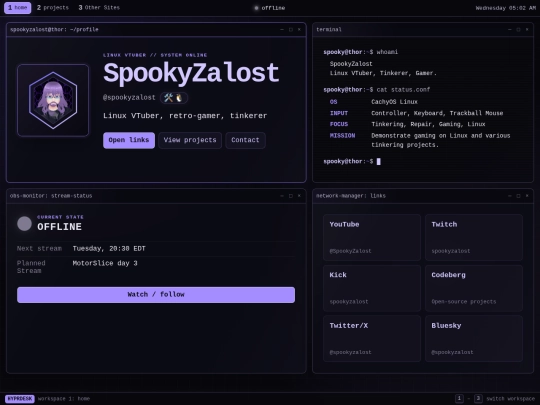
Task: Click the Watch / follow button
Action: (x=156, y=295)
